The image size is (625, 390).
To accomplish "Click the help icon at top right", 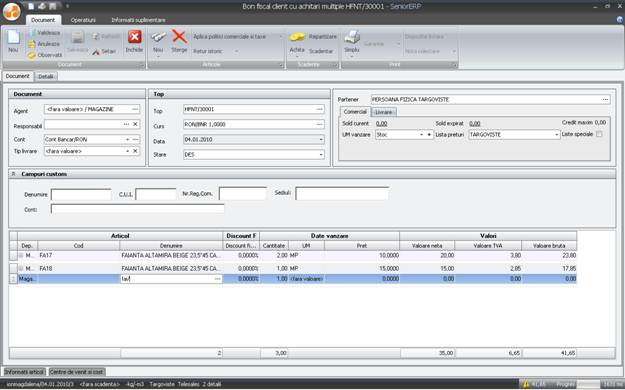I will (620, 20).
